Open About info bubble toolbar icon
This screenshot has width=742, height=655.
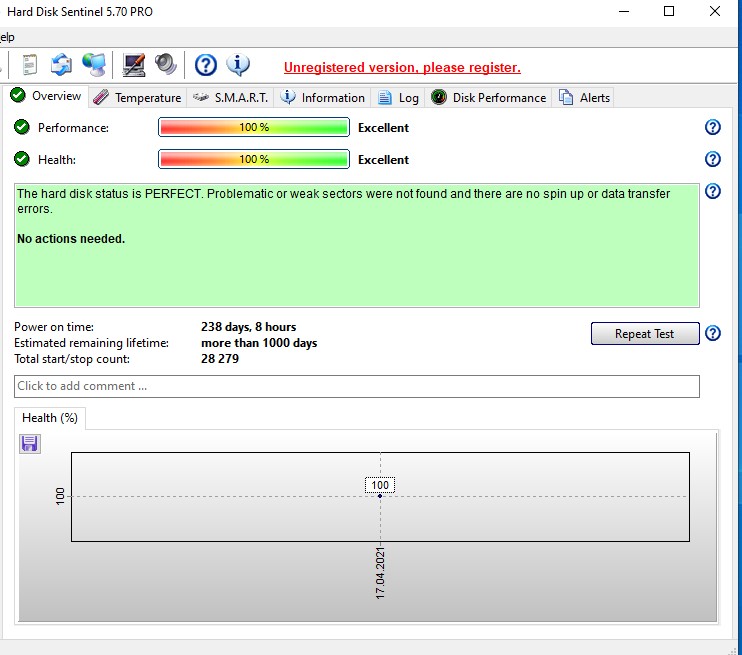click(238, 64)
